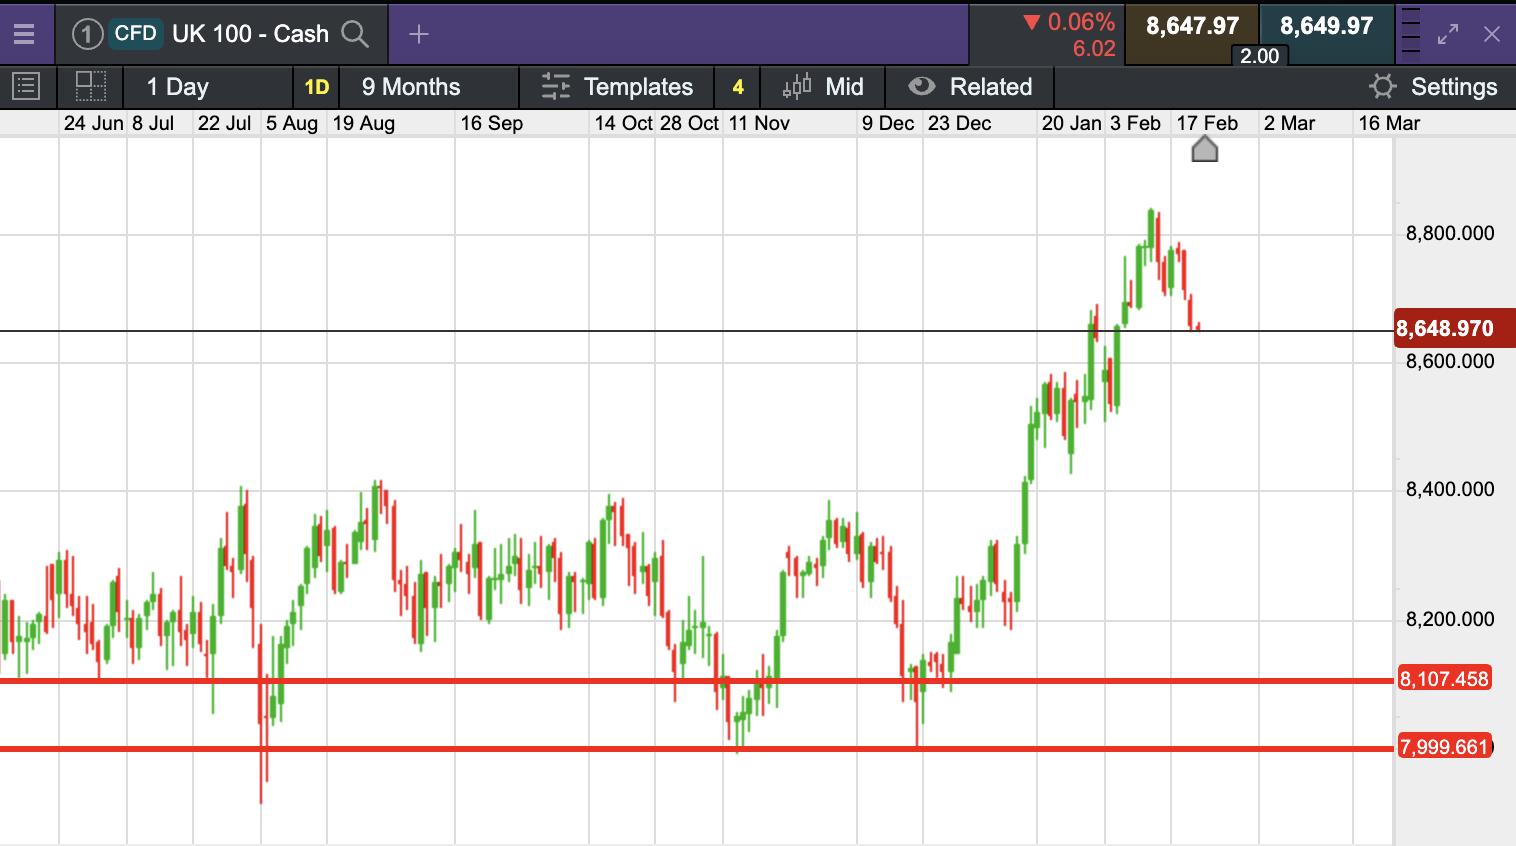The height and width of the screenshot is (846, 1516).
Task: Select the red line label 7,999.661
Action: 1444,747
